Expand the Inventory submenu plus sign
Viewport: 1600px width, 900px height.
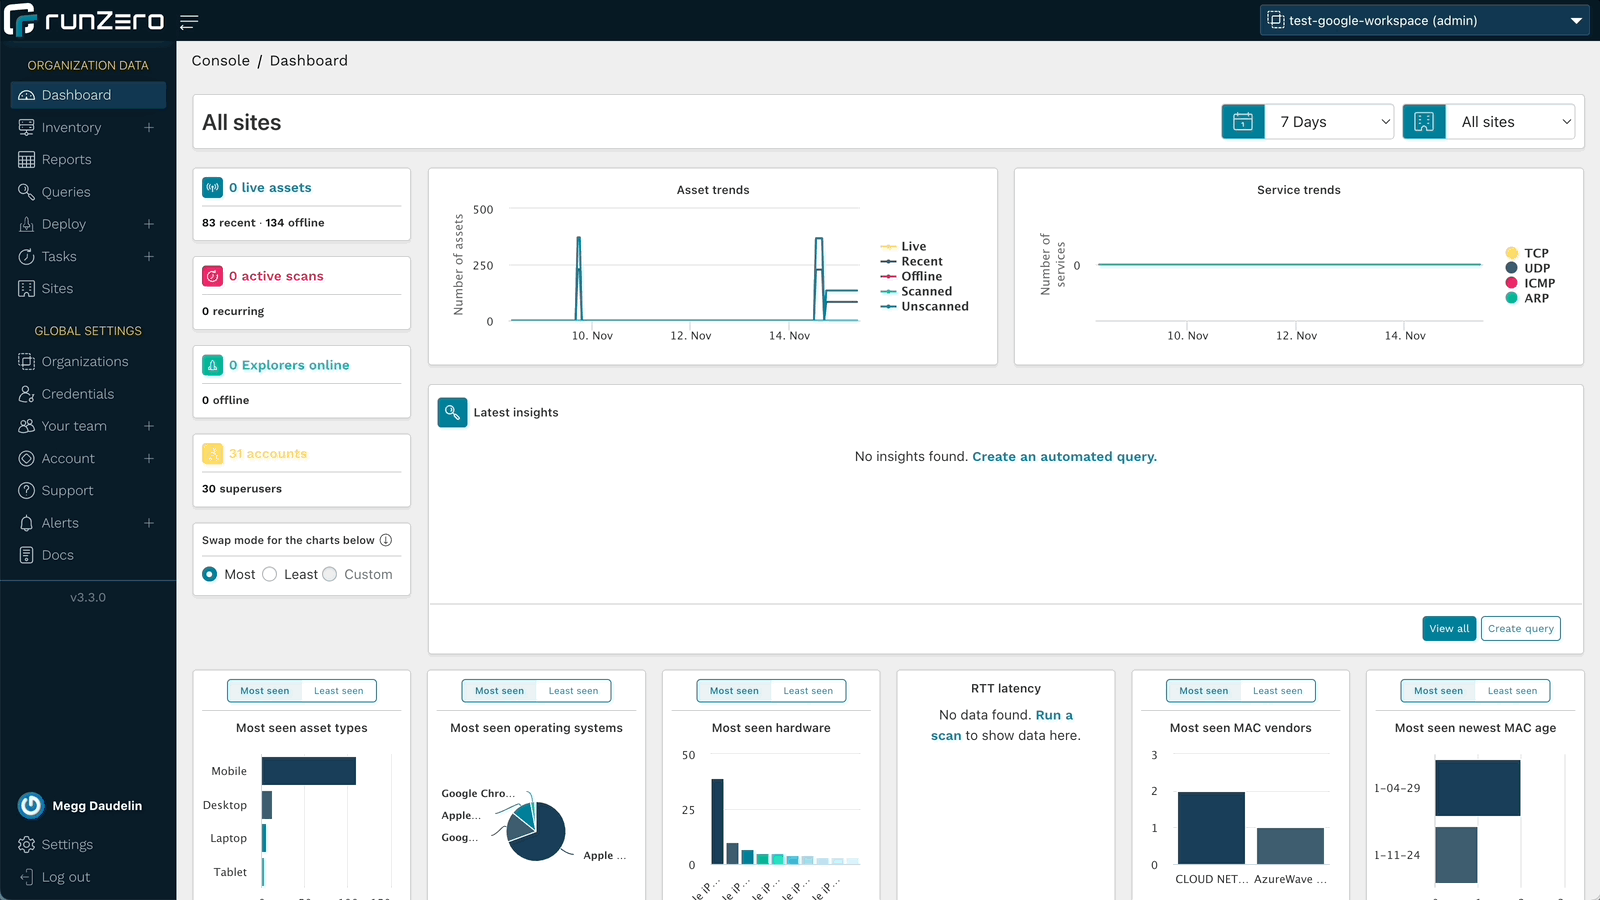coord(149,127)
